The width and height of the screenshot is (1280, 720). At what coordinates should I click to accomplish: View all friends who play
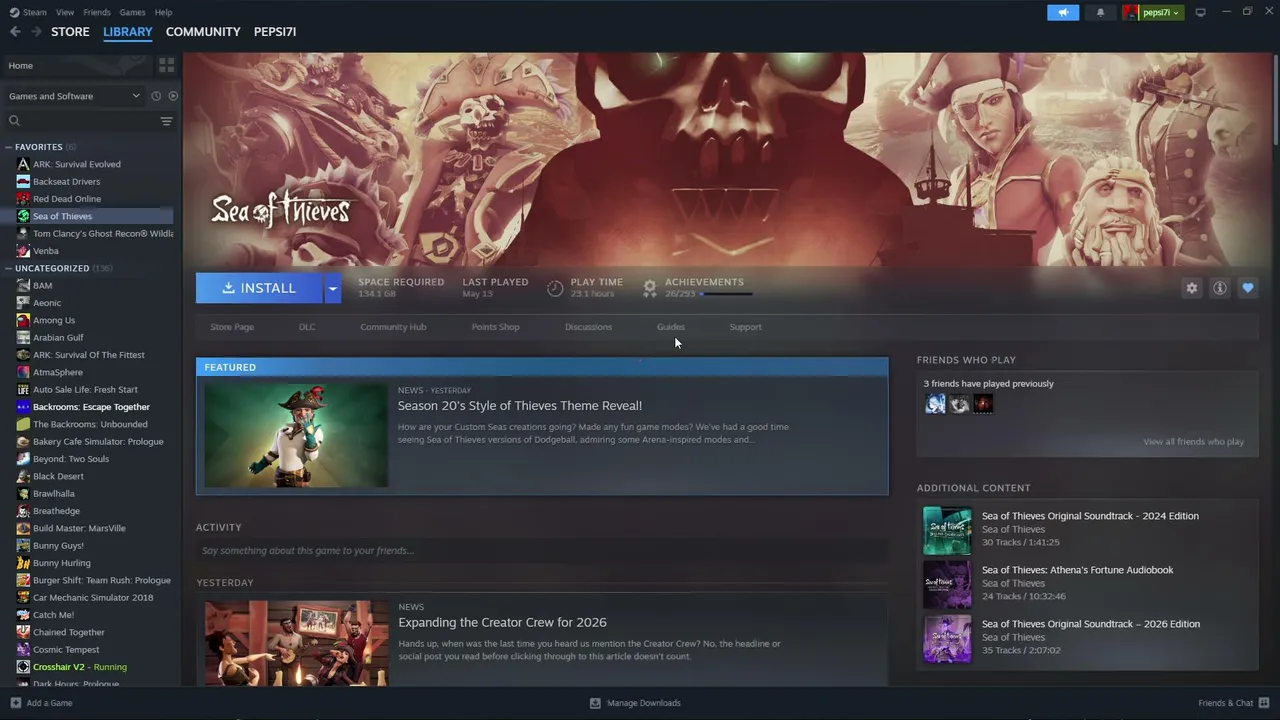(x=1194, y=442)
